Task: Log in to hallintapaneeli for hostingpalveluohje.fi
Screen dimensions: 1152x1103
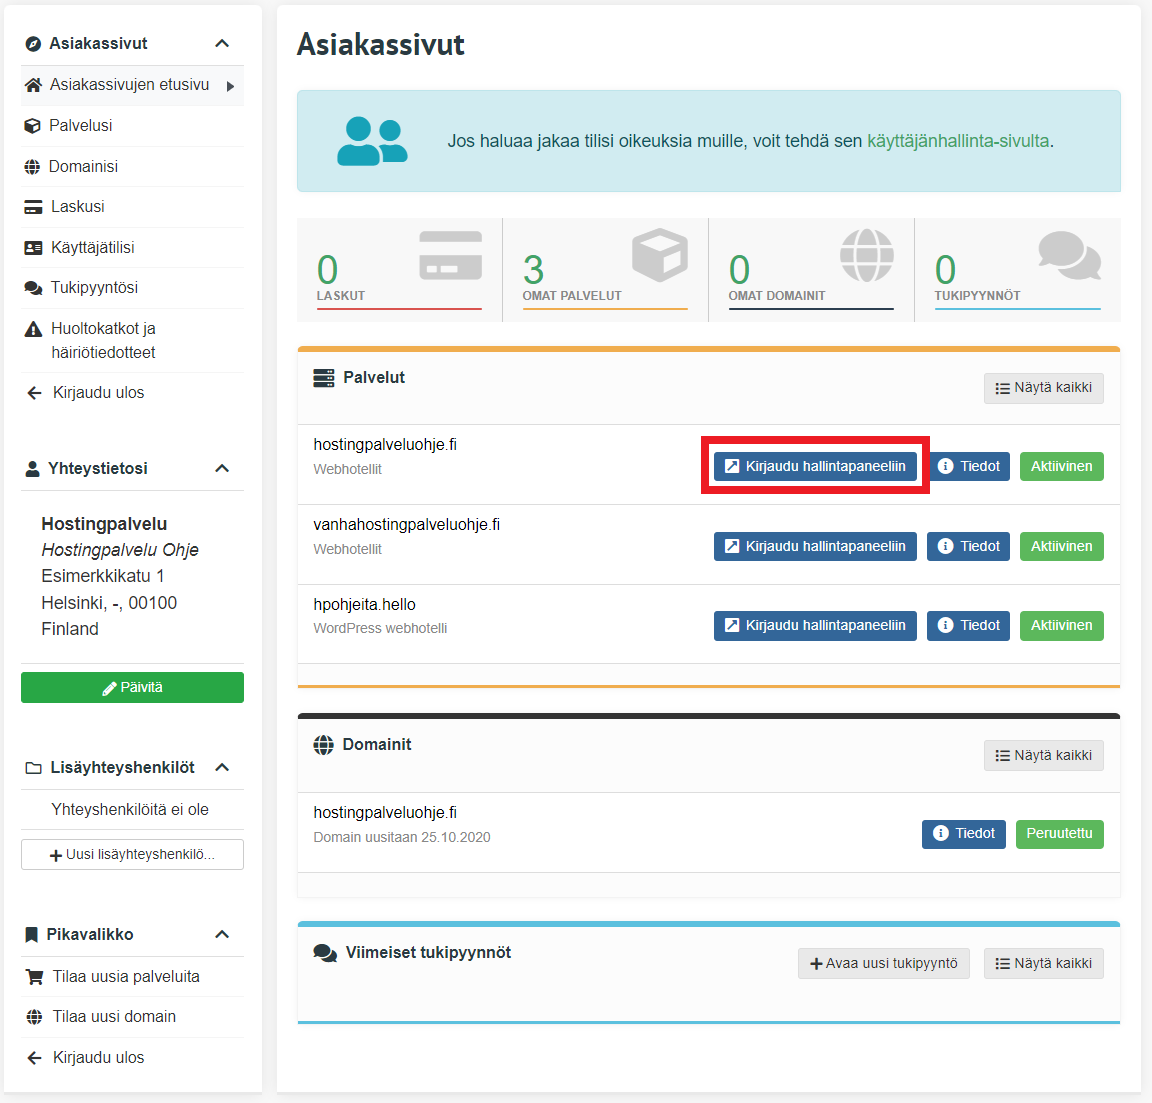Action: tap(815, 467)
